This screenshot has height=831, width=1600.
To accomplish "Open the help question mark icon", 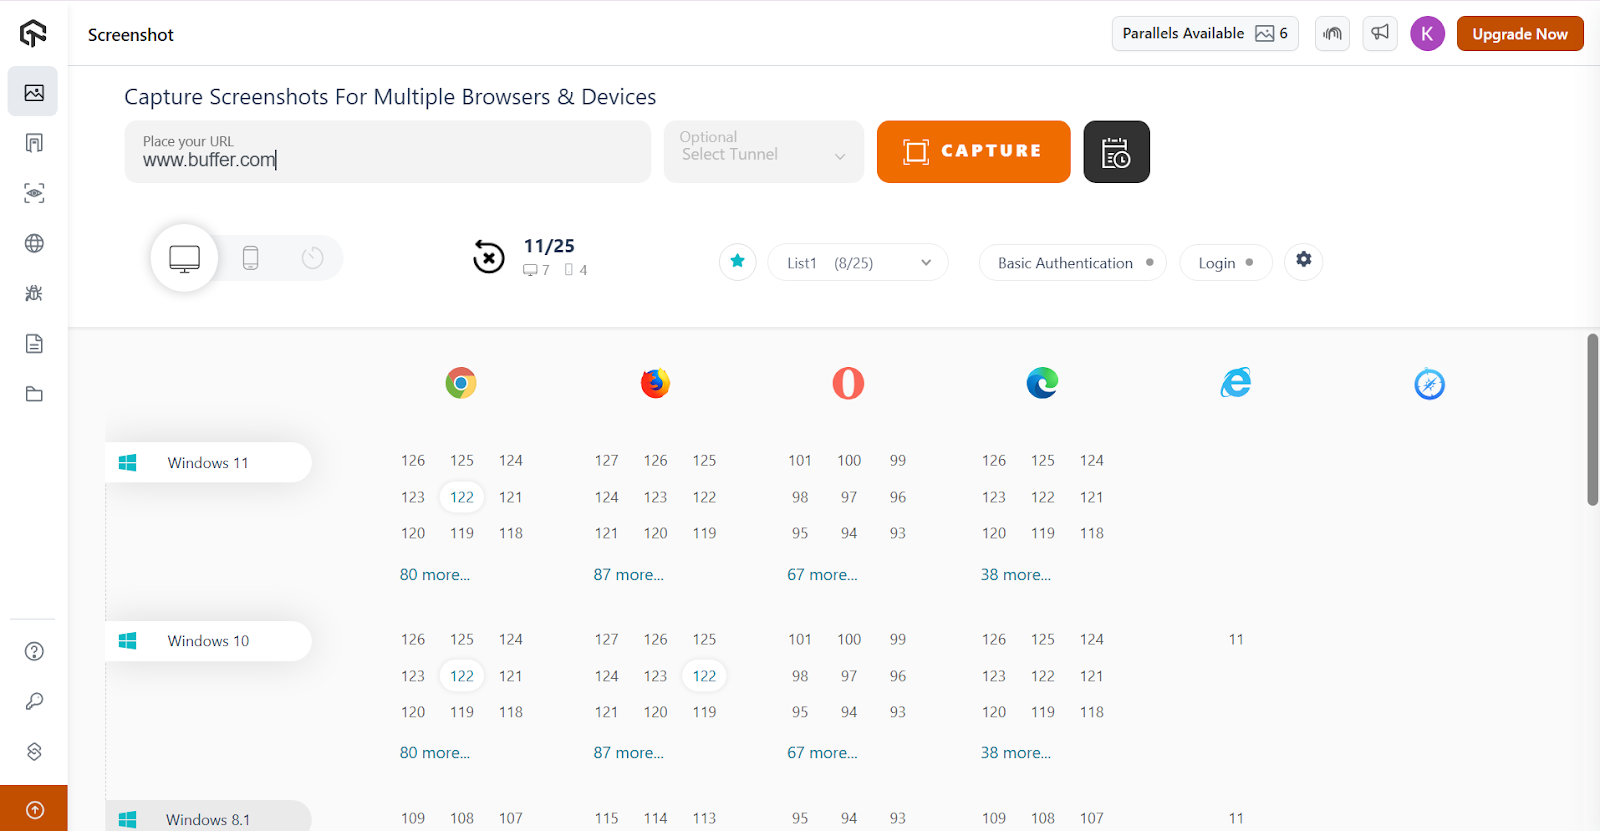I will click(x=34, y=651).
